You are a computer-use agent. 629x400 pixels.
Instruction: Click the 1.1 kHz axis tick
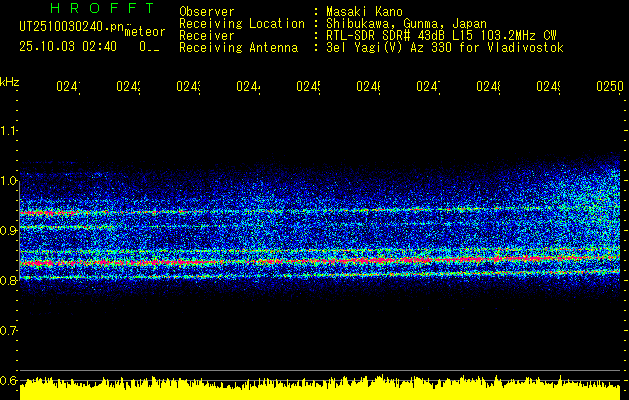point(10,131)
